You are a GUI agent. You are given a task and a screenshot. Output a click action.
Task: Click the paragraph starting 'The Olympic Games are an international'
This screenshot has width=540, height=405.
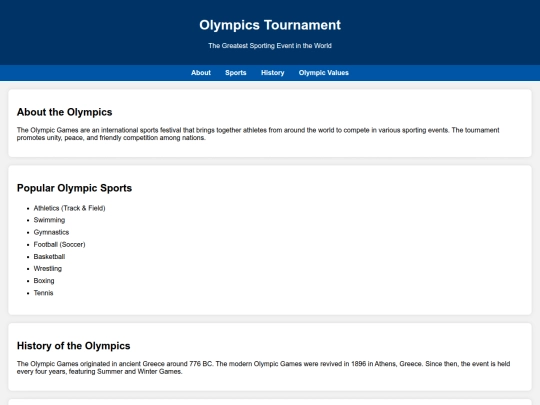tap(258, 134)
